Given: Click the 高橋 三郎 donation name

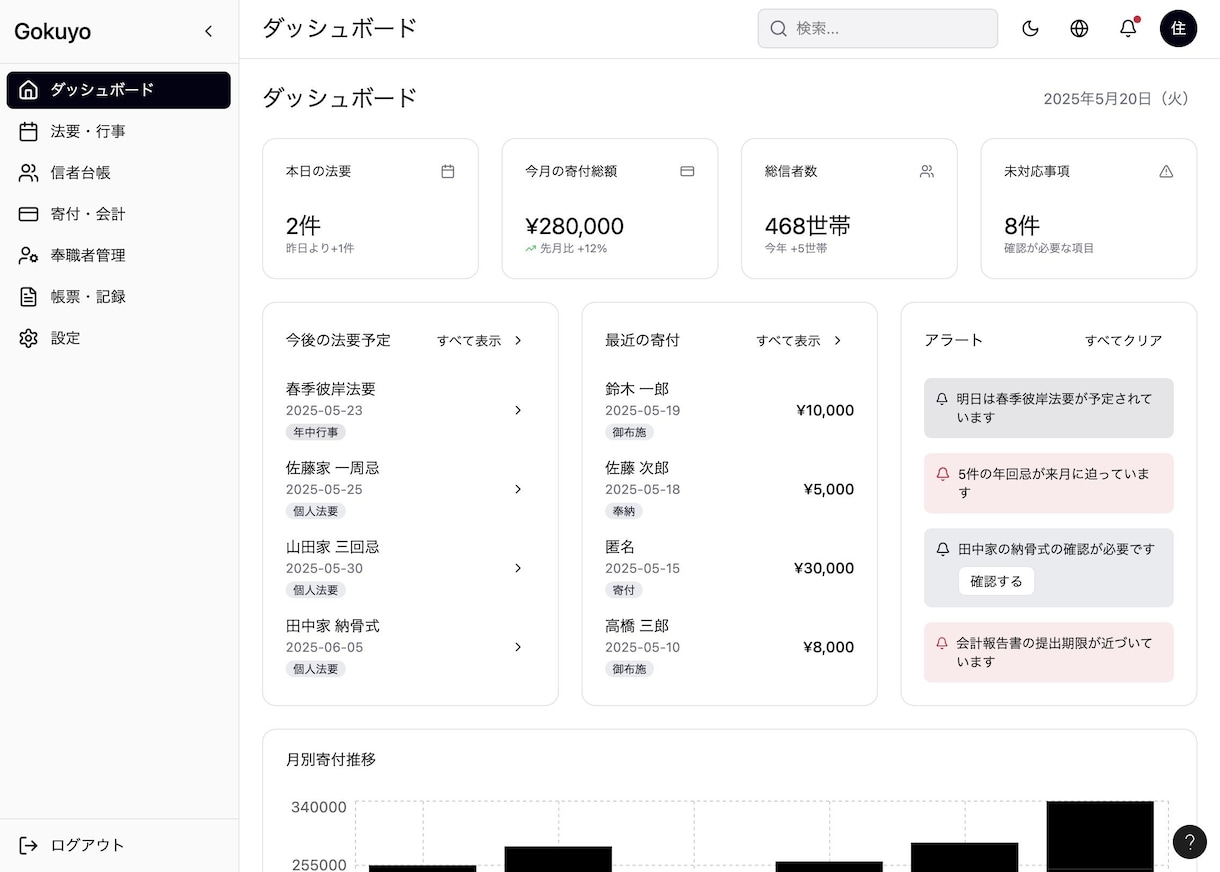Looking at the screenshot, I should tap(637, 626).
